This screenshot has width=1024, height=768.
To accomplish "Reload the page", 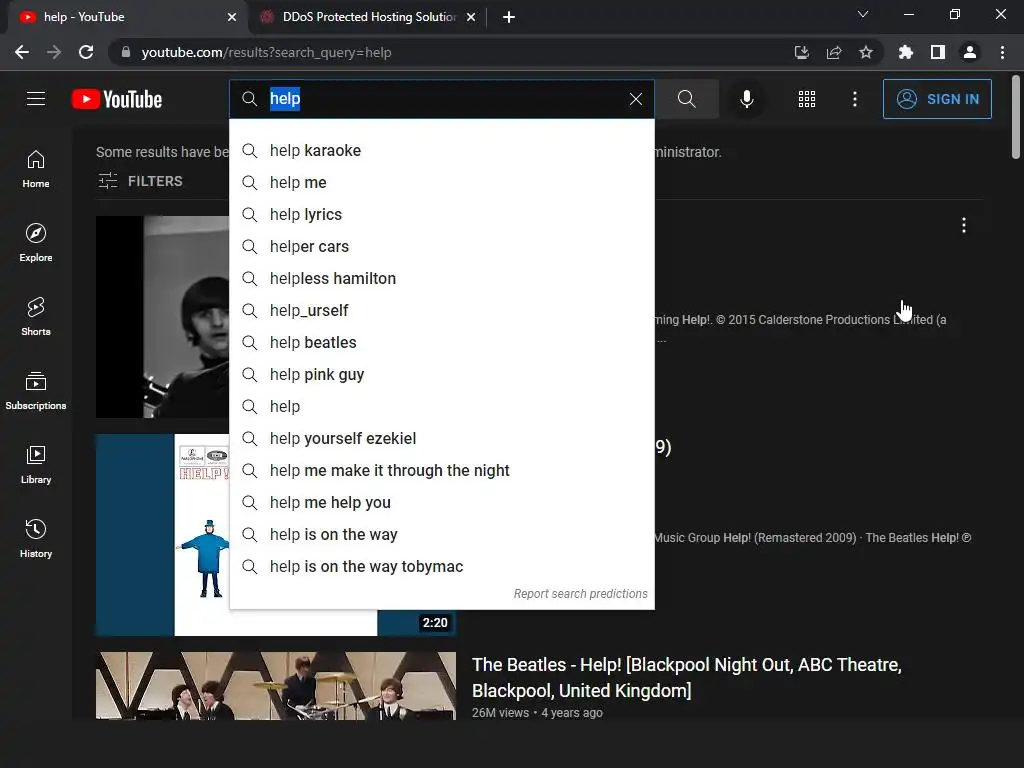I will click(86, 52).
